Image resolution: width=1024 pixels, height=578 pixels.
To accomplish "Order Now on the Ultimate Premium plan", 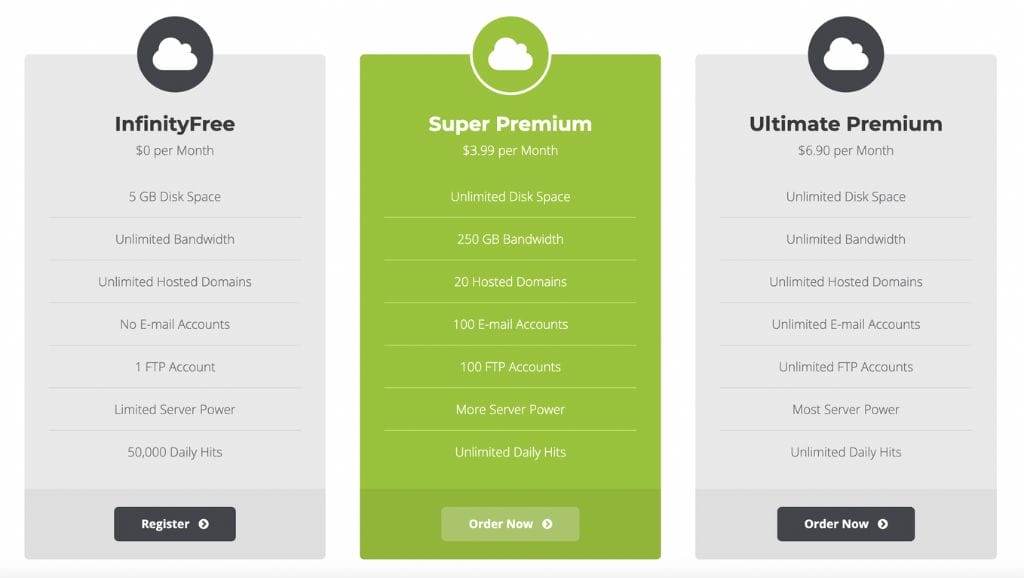I will click(846, 523).
